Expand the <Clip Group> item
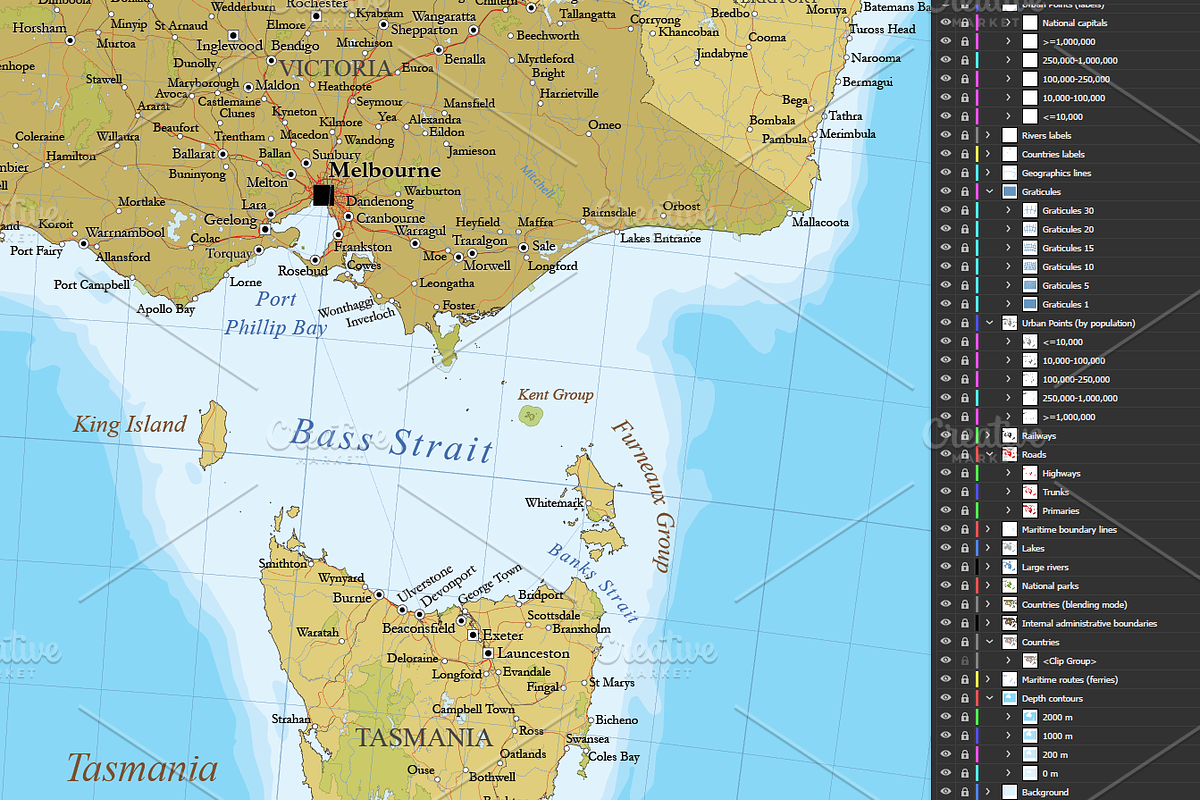1200x800 pixels. coord(1008,661)
